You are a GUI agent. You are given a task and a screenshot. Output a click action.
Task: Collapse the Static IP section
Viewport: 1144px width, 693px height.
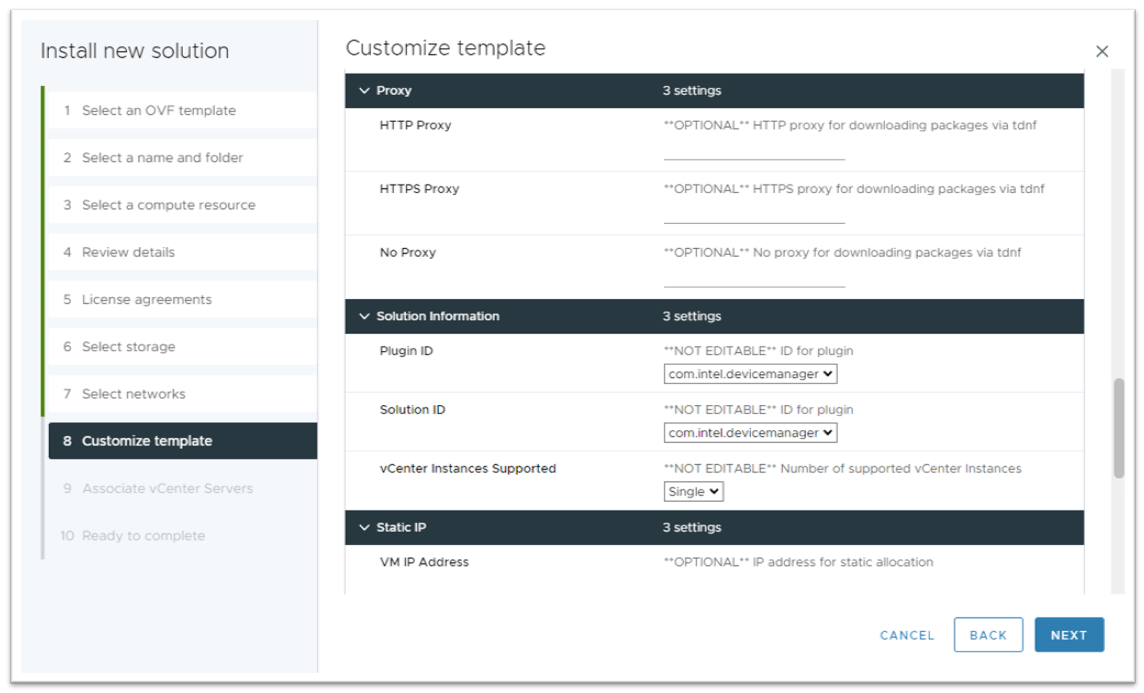tap(364, 527)
